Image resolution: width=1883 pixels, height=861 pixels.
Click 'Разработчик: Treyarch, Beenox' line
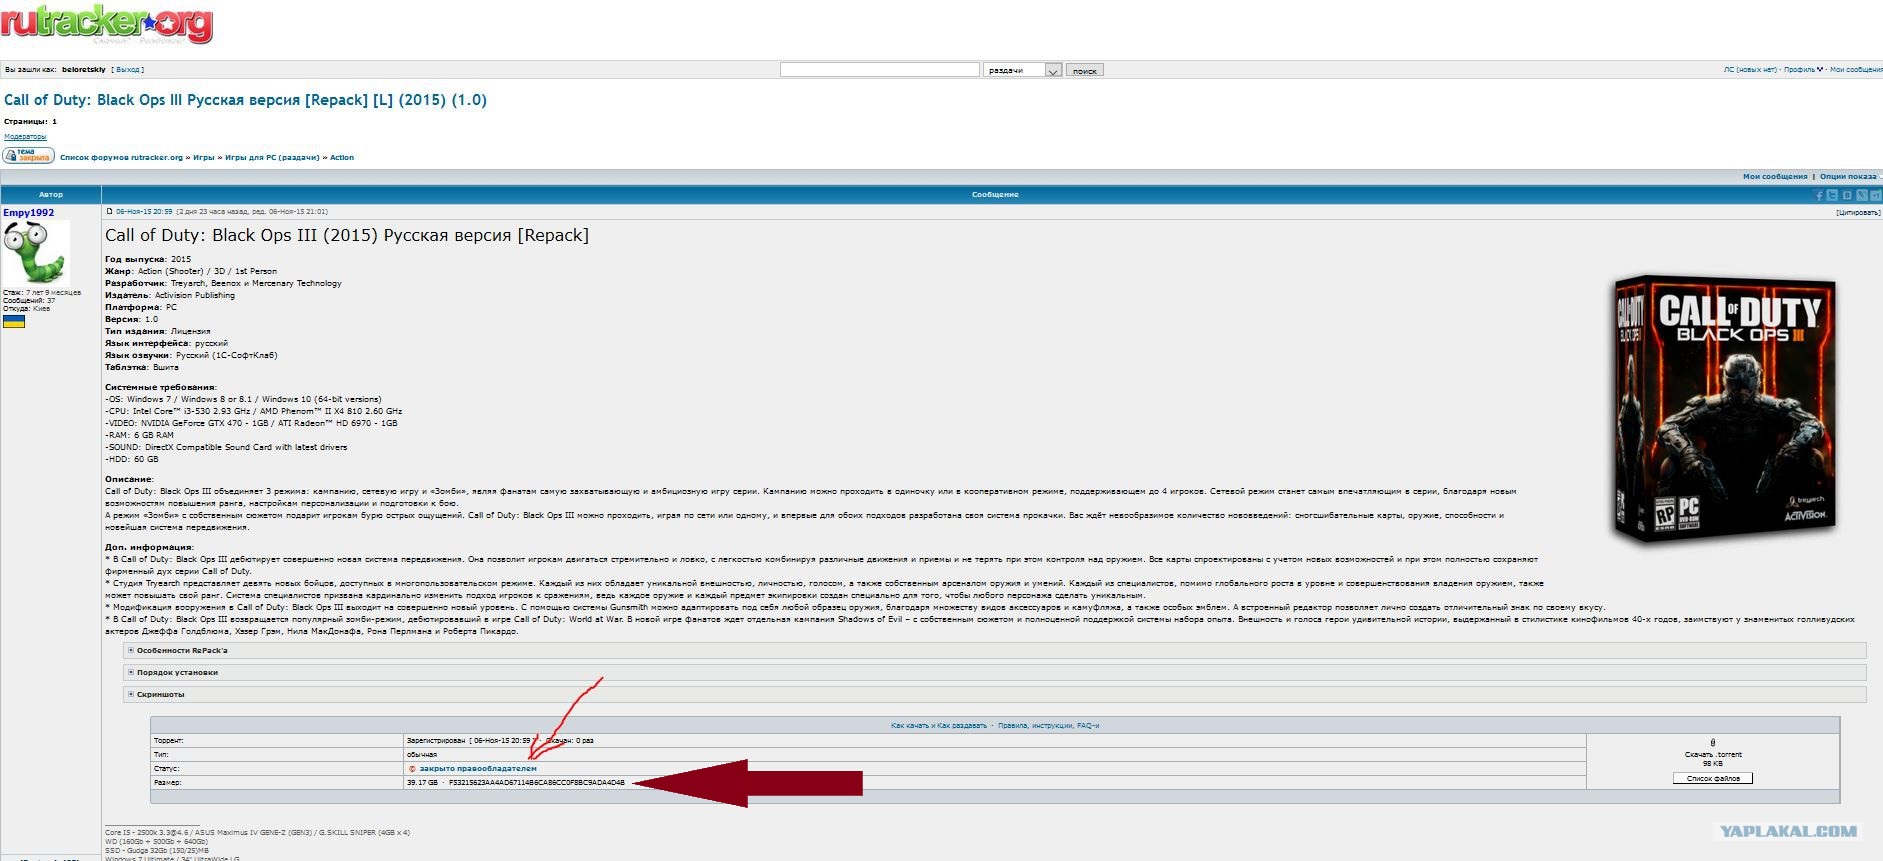223,283
